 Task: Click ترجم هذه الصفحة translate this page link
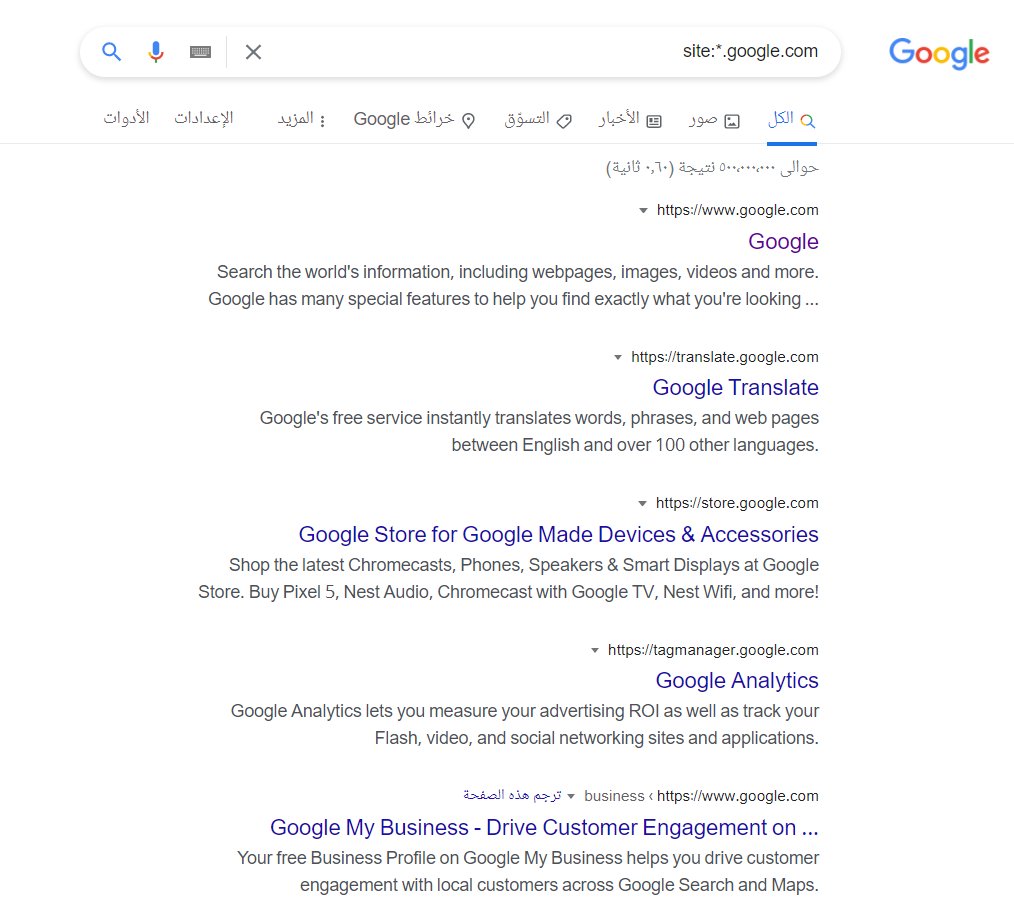click(512, 795)
